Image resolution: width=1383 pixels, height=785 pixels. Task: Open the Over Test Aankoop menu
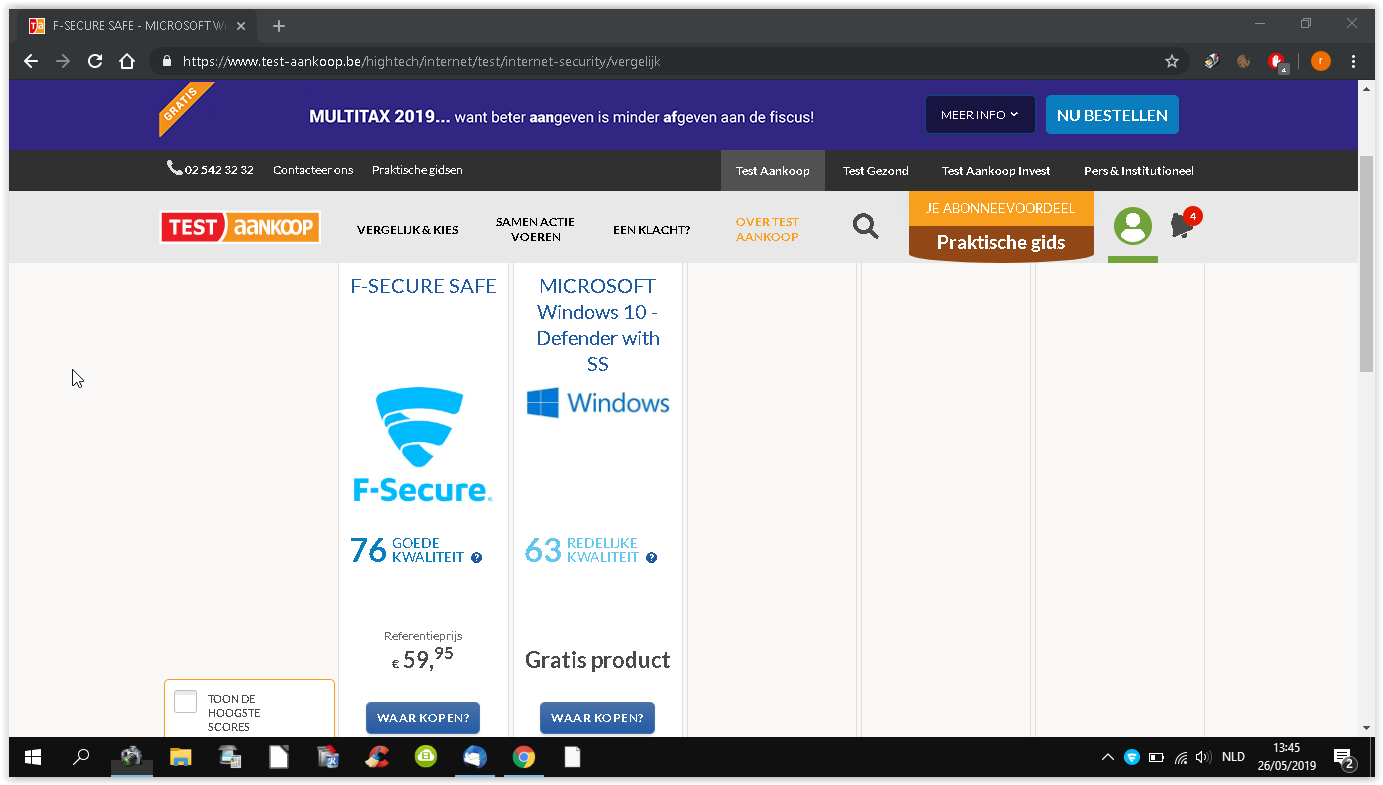(x=767, y=229)
